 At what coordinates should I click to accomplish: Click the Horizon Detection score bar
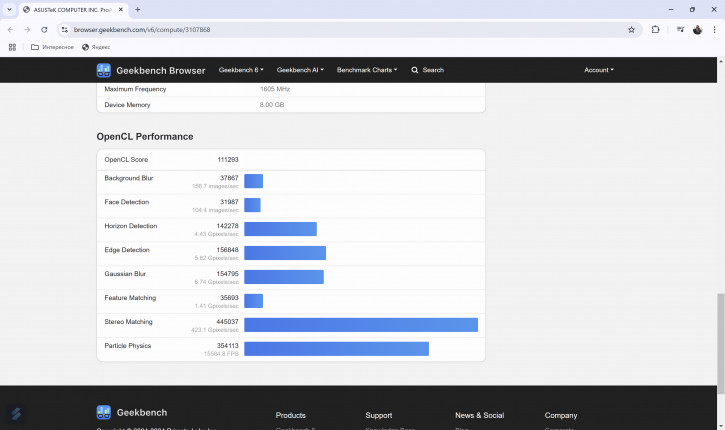(280, 229)
